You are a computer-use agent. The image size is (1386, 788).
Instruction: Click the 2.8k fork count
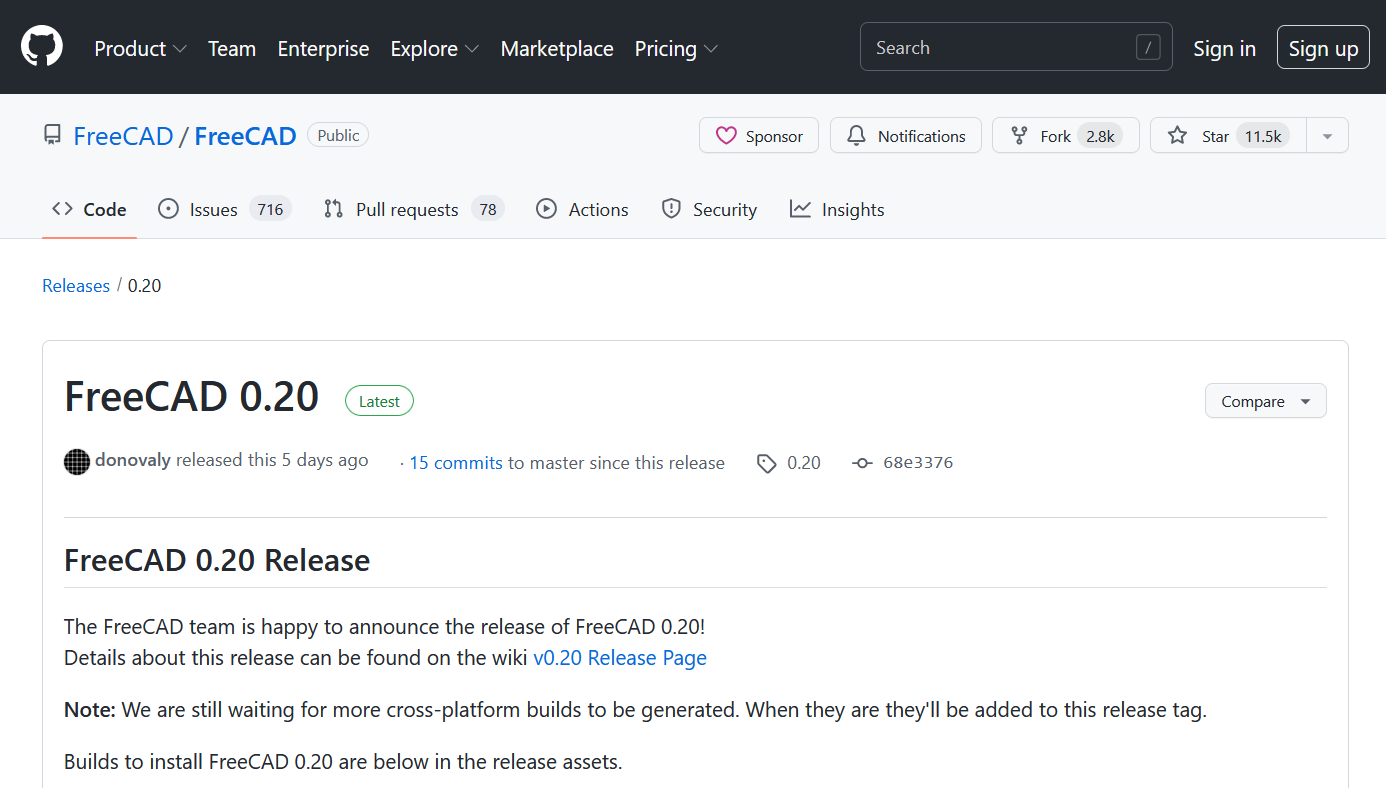coord(1100,136)
